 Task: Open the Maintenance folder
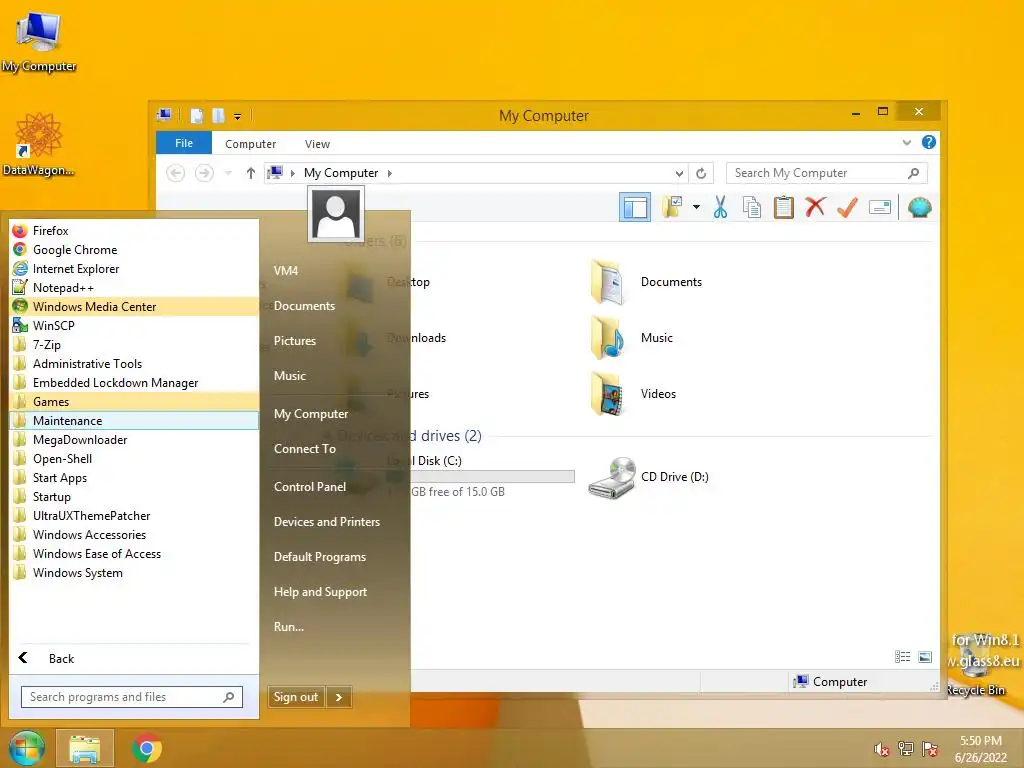point(134,421)
